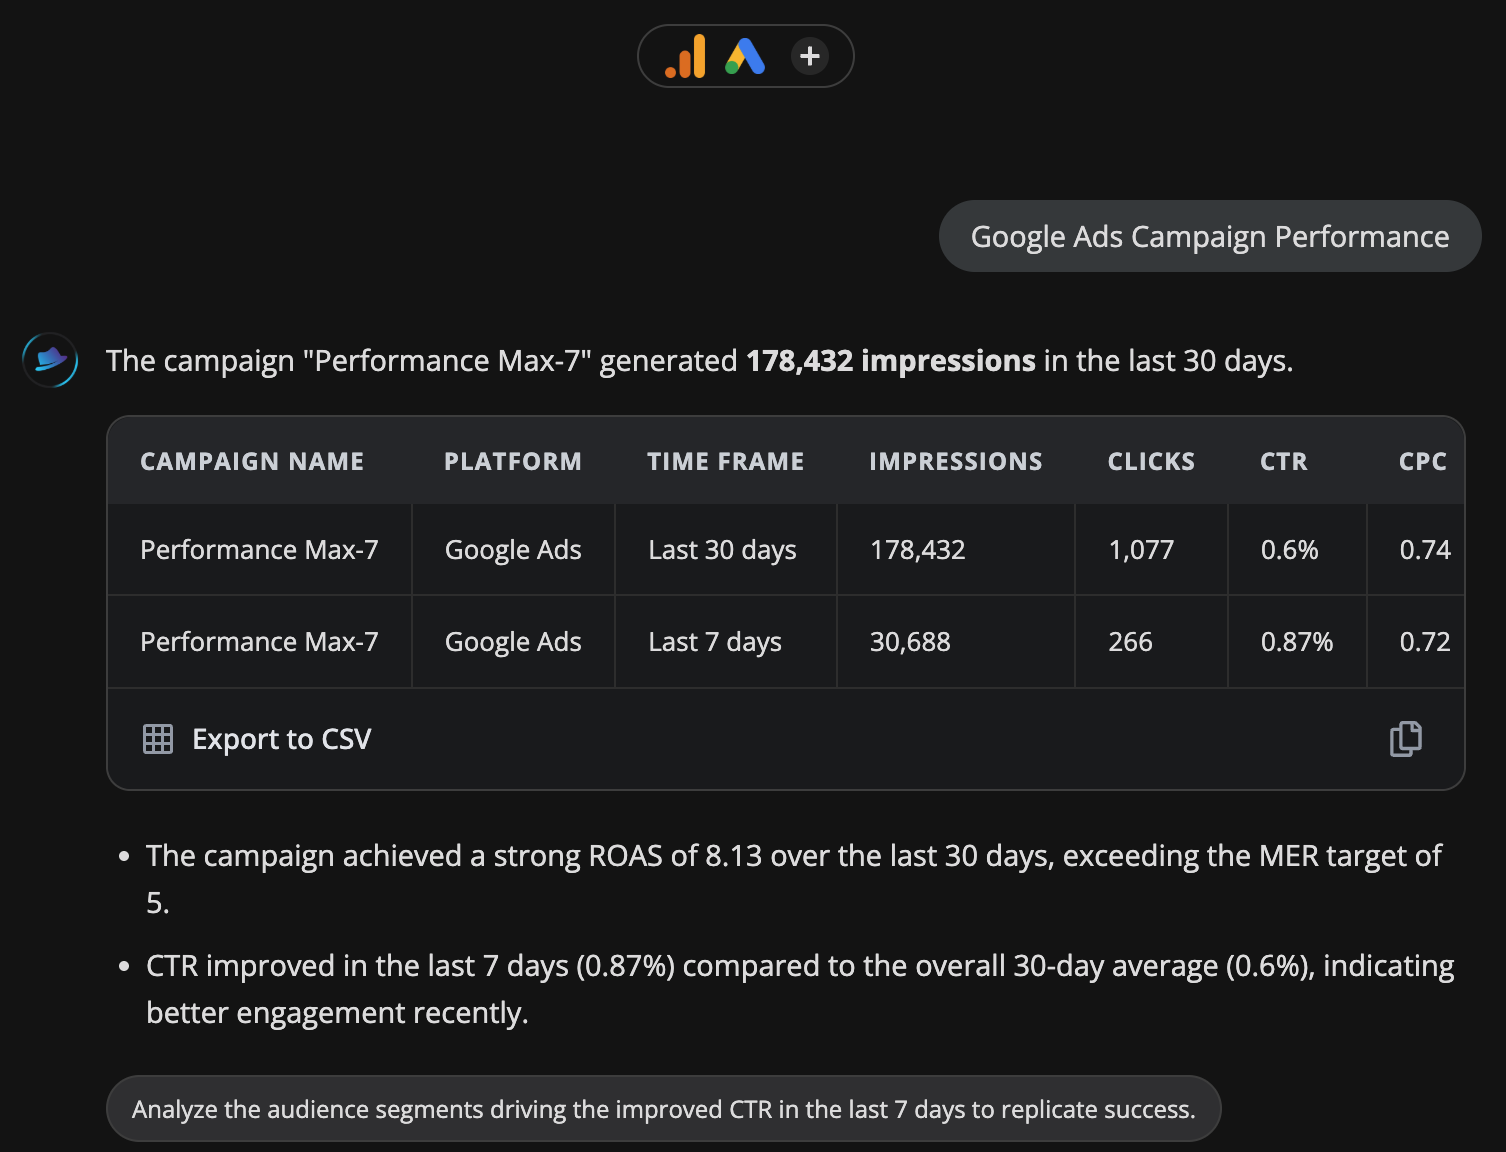Viewport: 1506px width, 1152px height.
Task: Select the Last 30 days cell
Action: pyautogui.click(x=722, y=550)
